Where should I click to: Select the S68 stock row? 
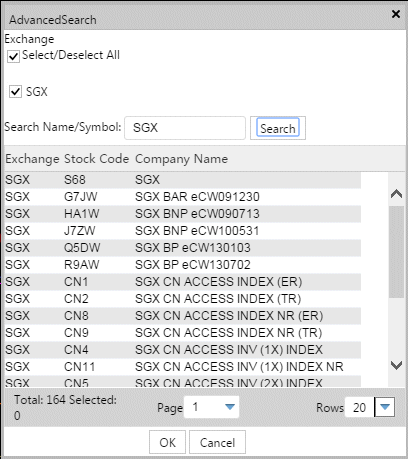pyautogui.click(x=183, y=180)
